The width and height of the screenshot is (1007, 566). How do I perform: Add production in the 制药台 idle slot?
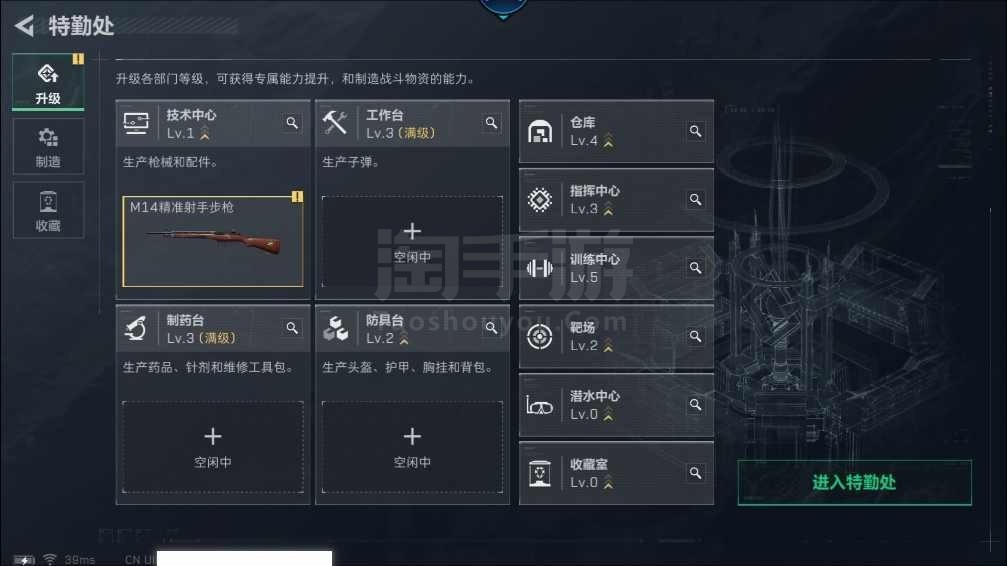pos(213,447)
